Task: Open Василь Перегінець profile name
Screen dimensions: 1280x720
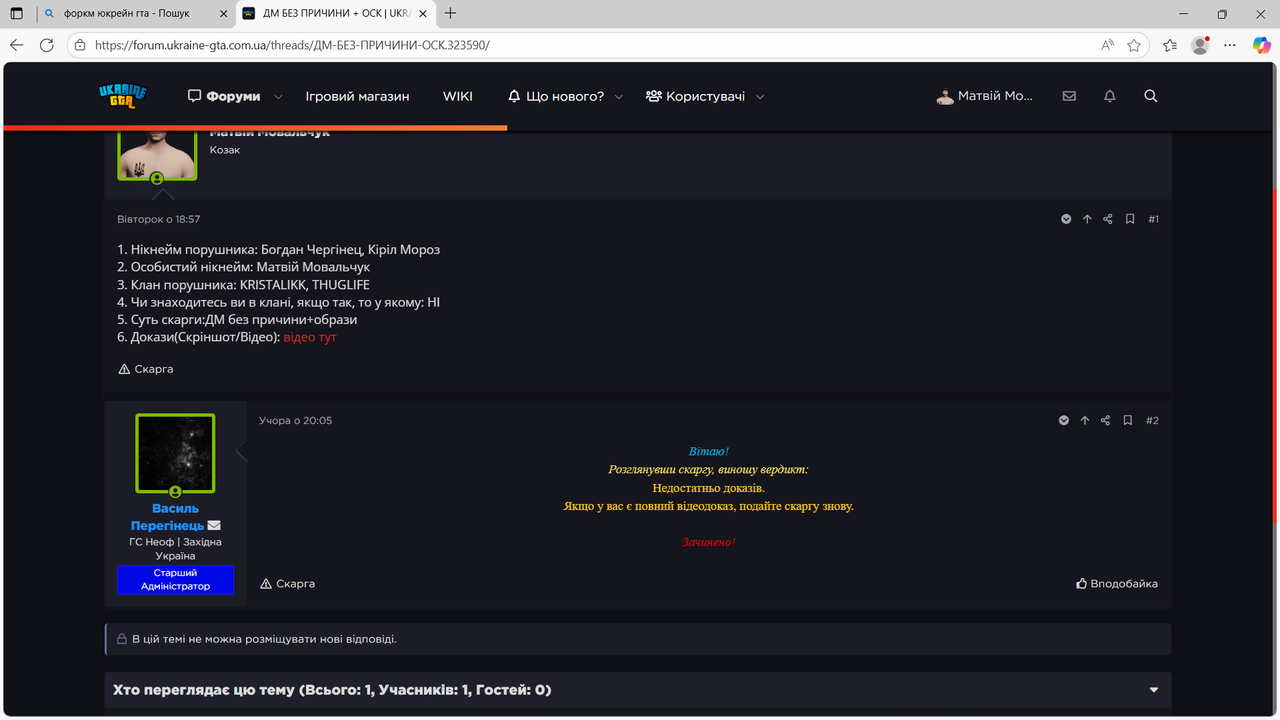Action: (168, 517)
